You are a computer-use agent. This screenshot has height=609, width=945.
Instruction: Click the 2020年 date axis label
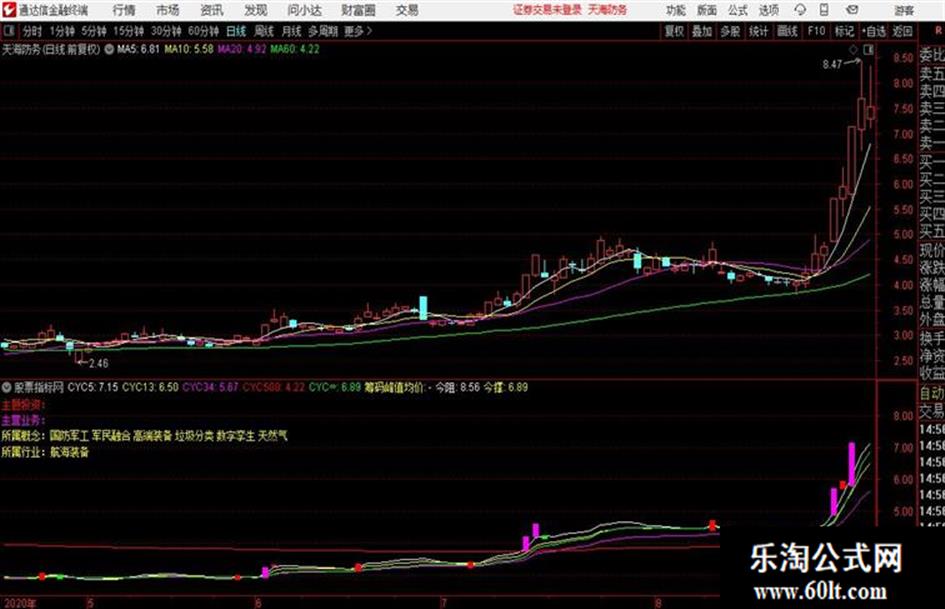click(x=19, y=603)
